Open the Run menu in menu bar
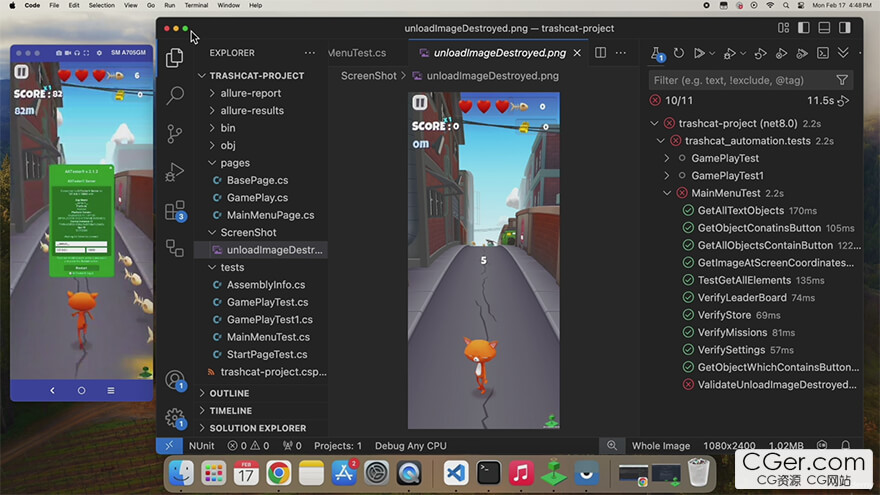Screen dimensions: 880x495 169,5
